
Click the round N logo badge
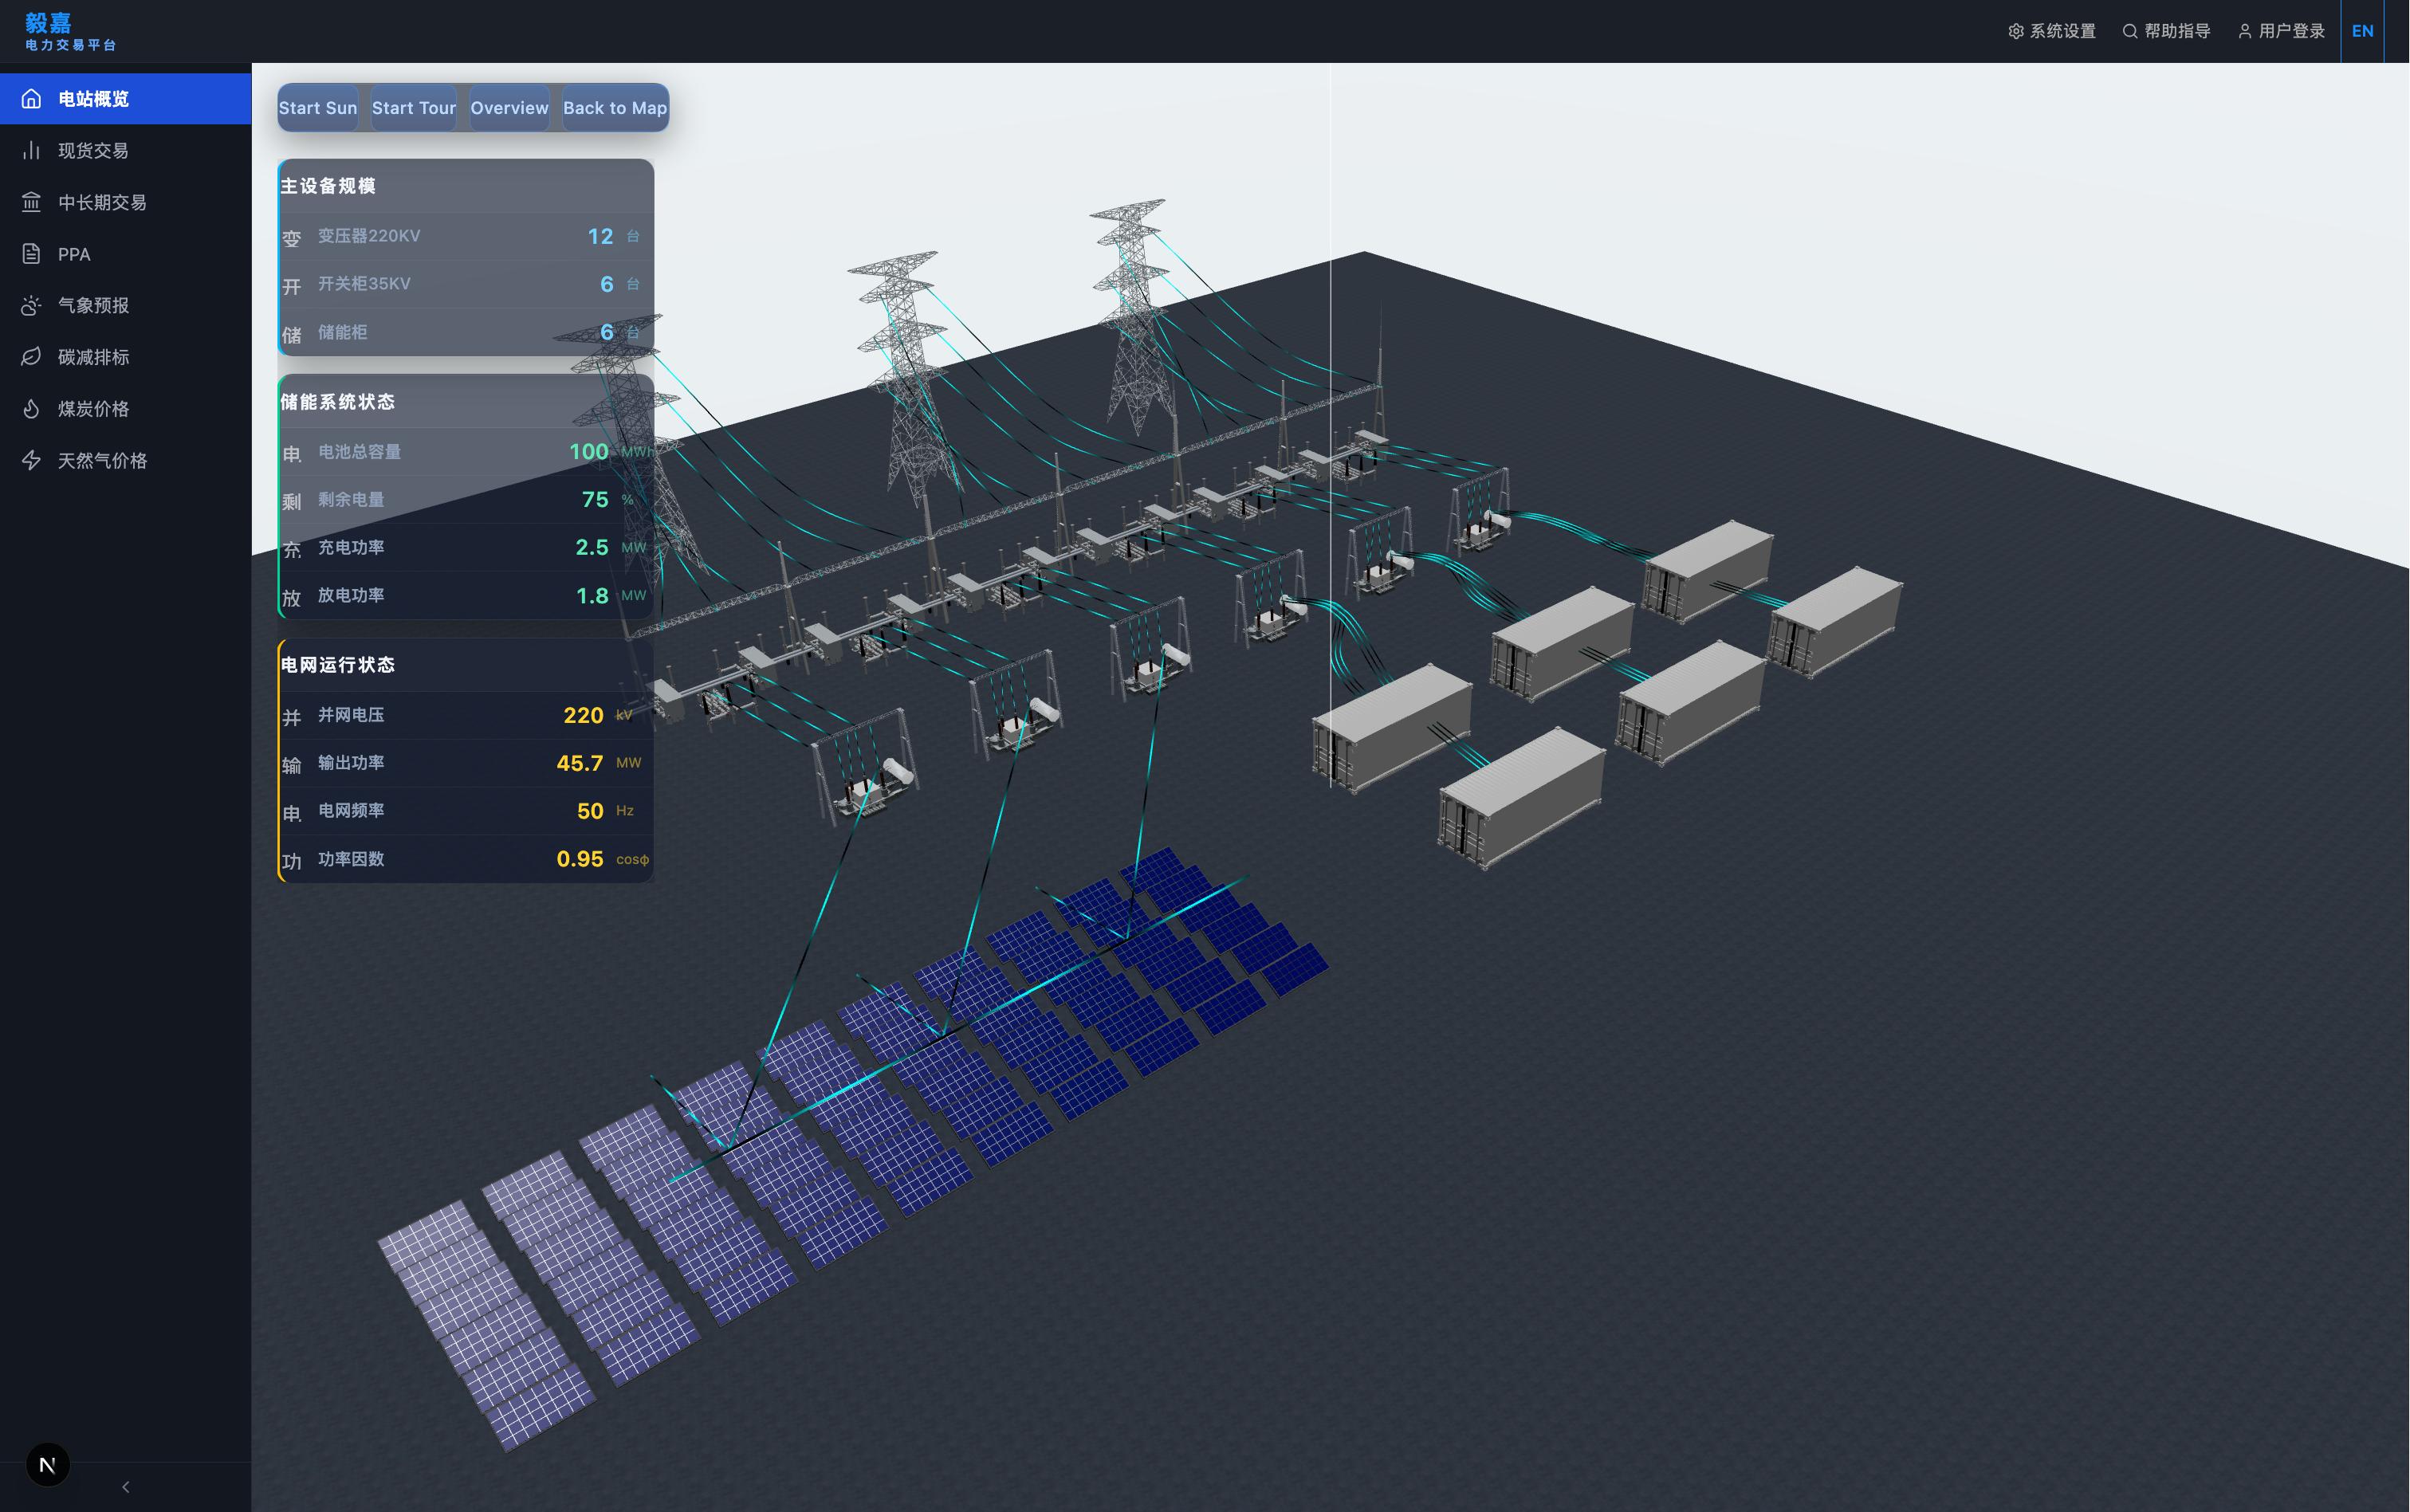tap(47, 1465)
